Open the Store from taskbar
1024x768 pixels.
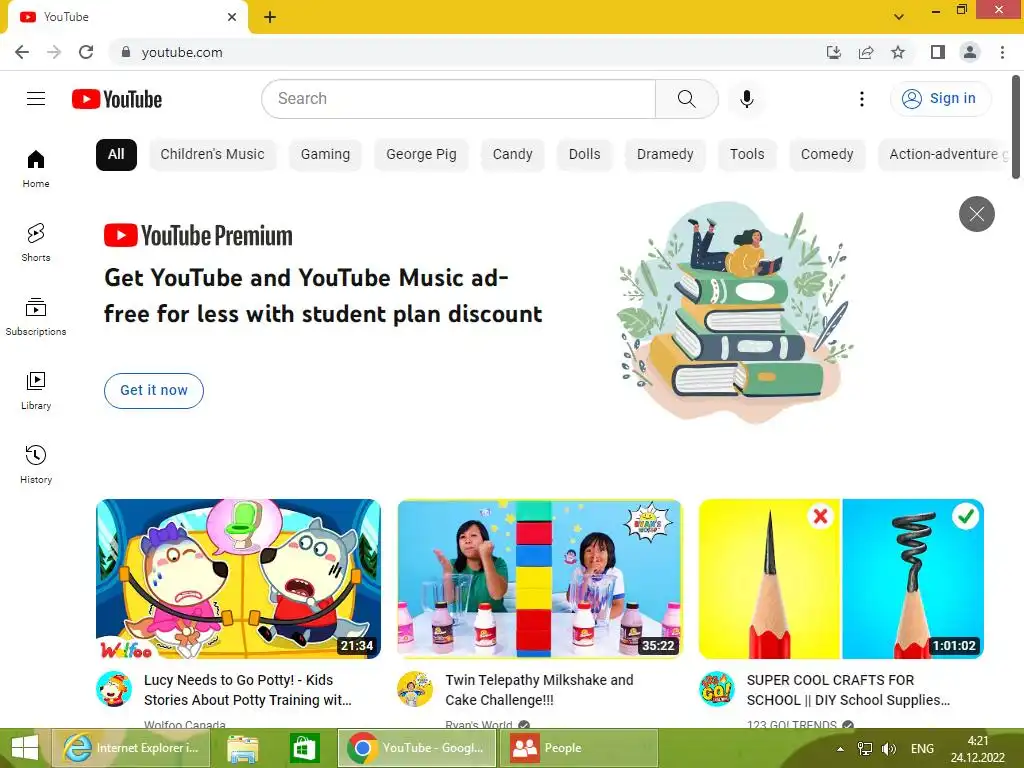[x=304, y=748]
